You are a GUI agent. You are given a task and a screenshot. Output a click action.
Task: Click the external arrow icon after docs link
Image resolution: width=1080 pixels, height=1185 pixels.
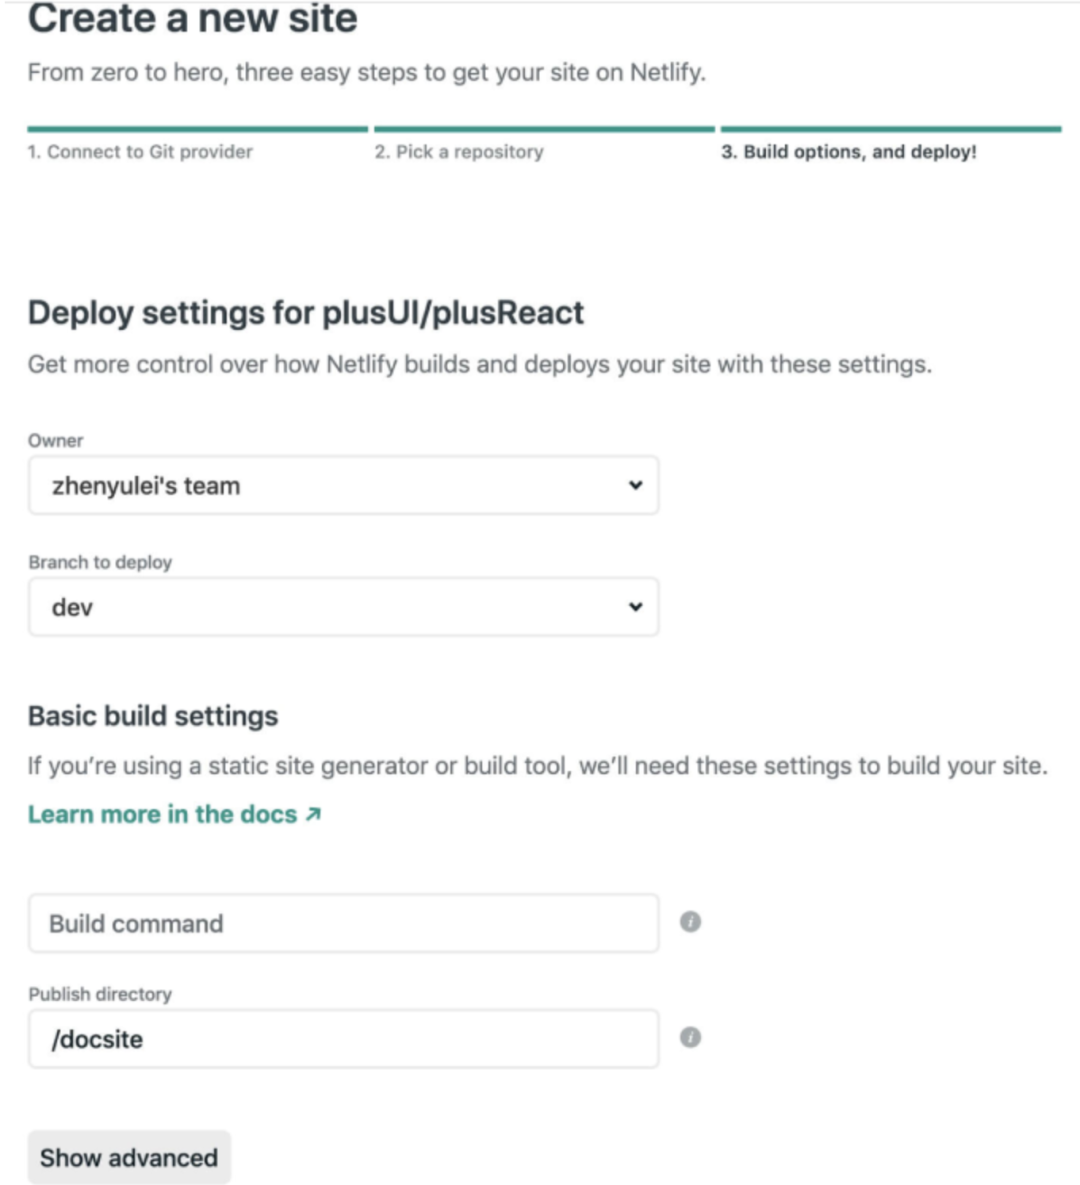[x=313, y=815]
